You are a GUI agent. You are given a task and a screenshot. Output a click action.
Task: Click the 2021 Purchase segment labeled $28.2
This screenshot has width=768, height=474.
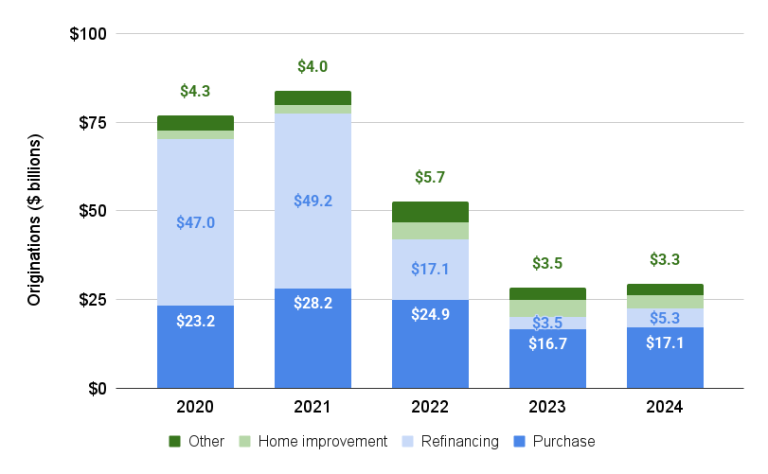point(312,338)
